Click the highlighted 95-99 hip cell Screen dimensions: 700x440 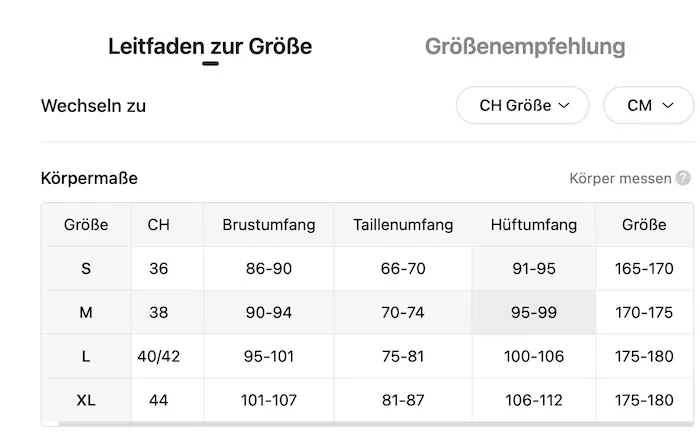pyautogui.click(x=534, y=312)
